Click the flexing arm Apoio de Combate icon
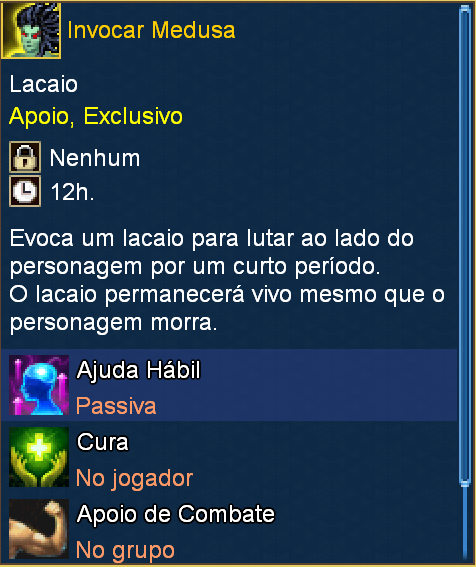Image resolution: width=476 pixels, height=567 pixels. click(39, 529)
